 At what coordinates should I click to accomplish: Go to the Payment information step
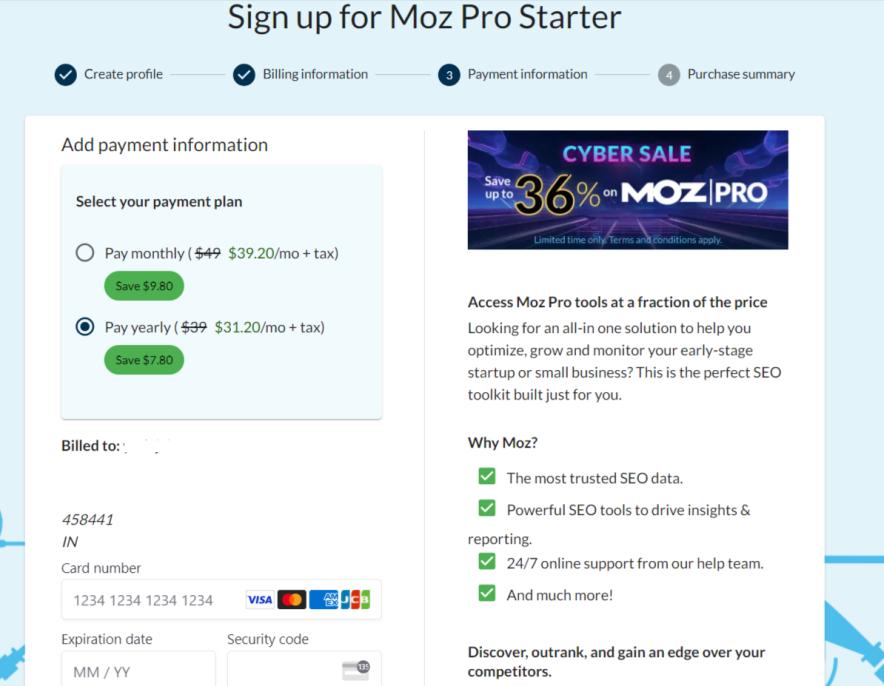[x=527, y=74]
